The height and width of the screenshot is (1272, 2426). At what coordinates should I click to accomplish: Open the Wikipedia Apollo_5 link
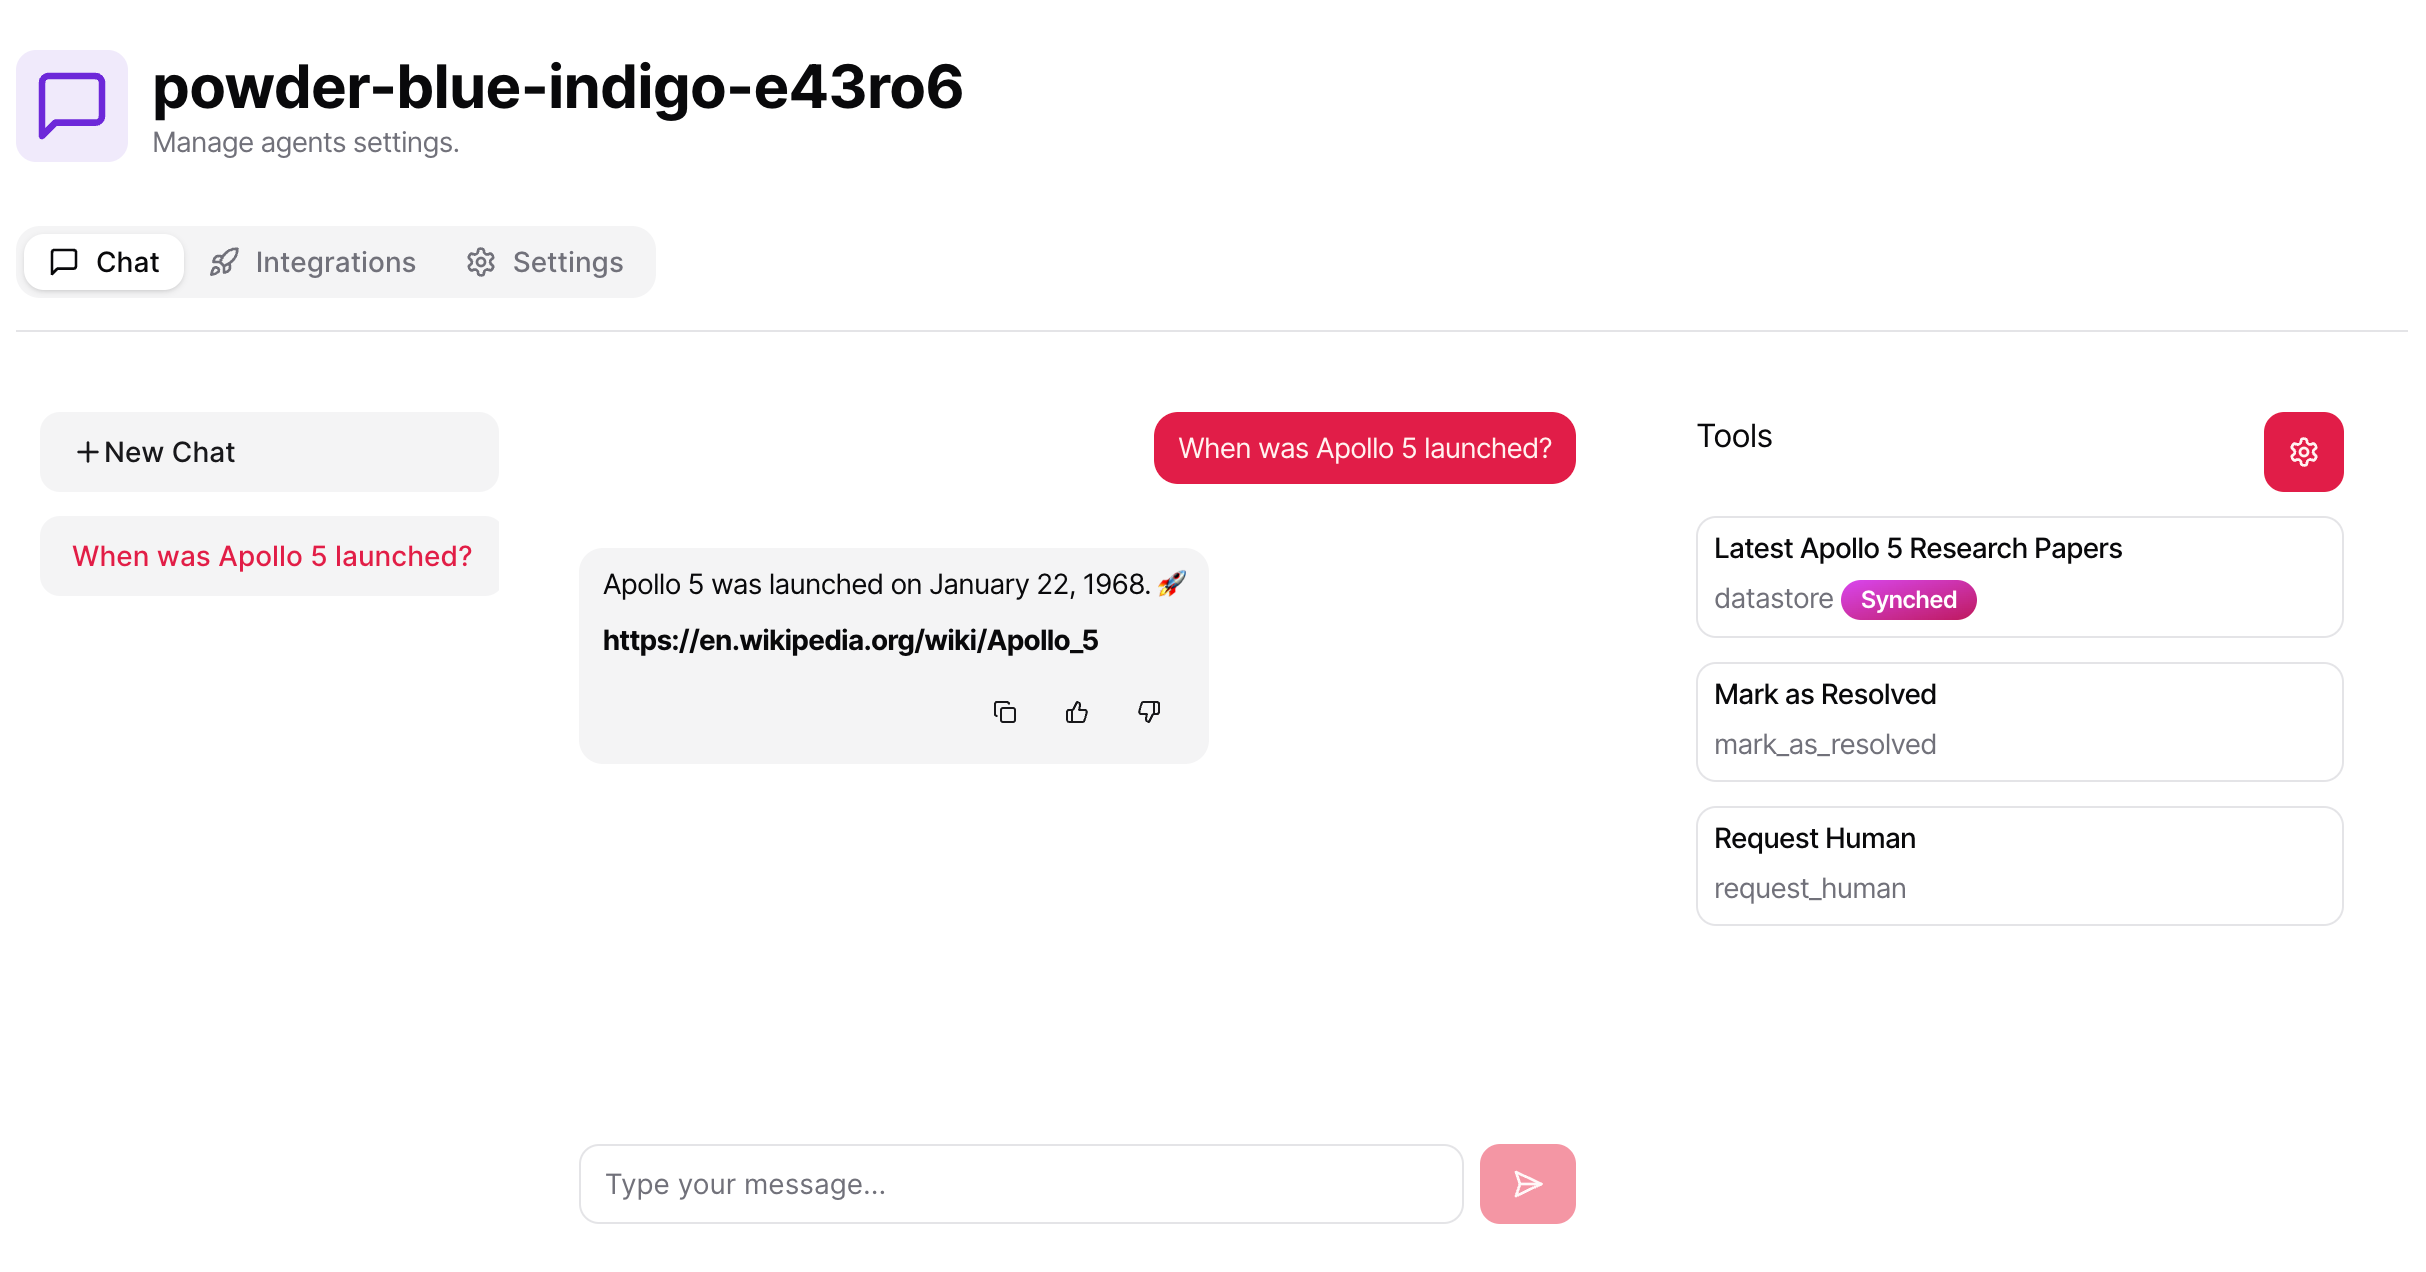point(850,640)
